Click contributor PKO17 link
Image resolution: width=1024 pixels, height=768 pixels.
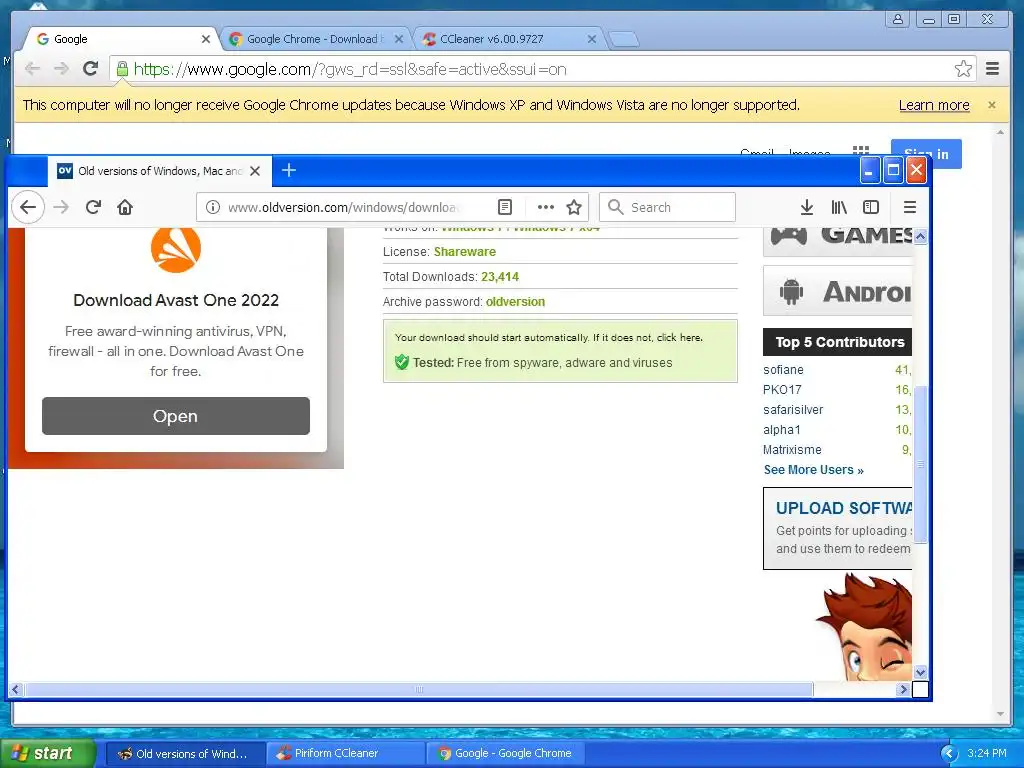point(782,389)
